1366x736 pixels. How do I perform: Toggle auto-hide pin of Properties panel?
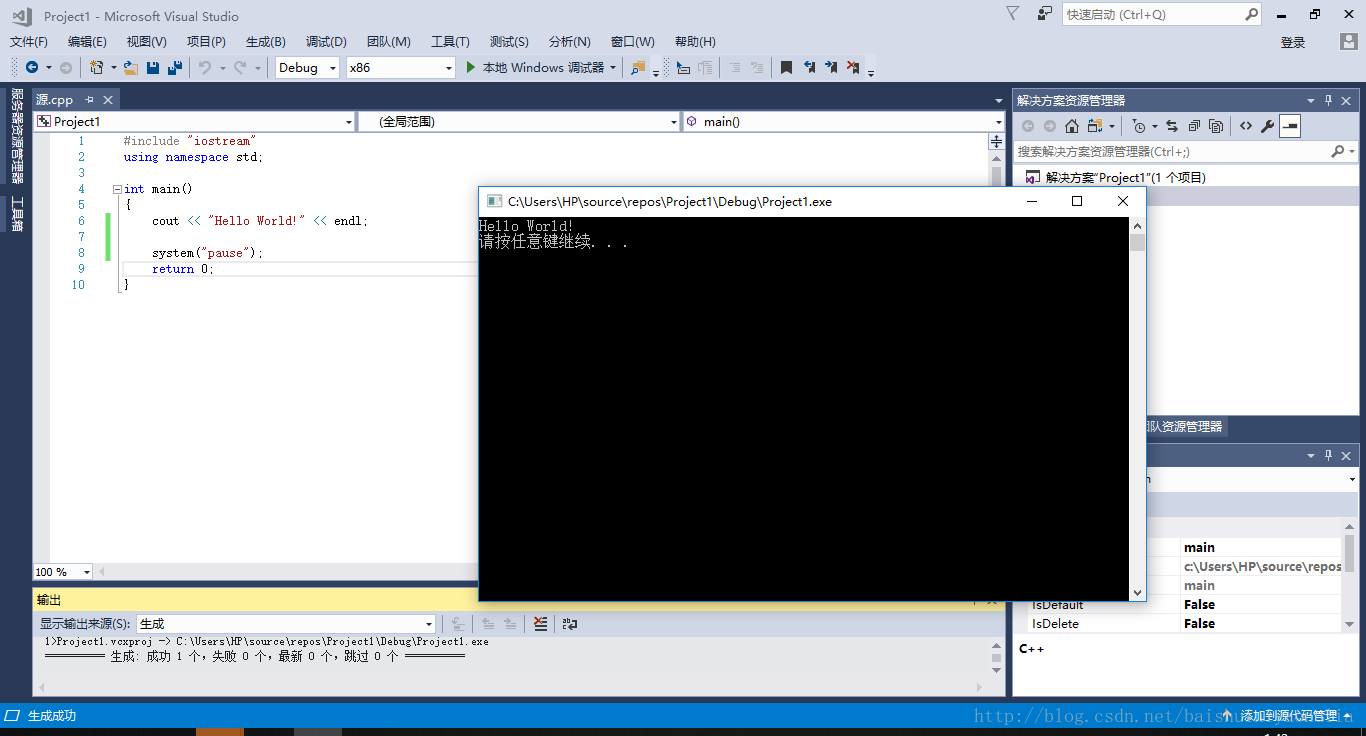1329,455
